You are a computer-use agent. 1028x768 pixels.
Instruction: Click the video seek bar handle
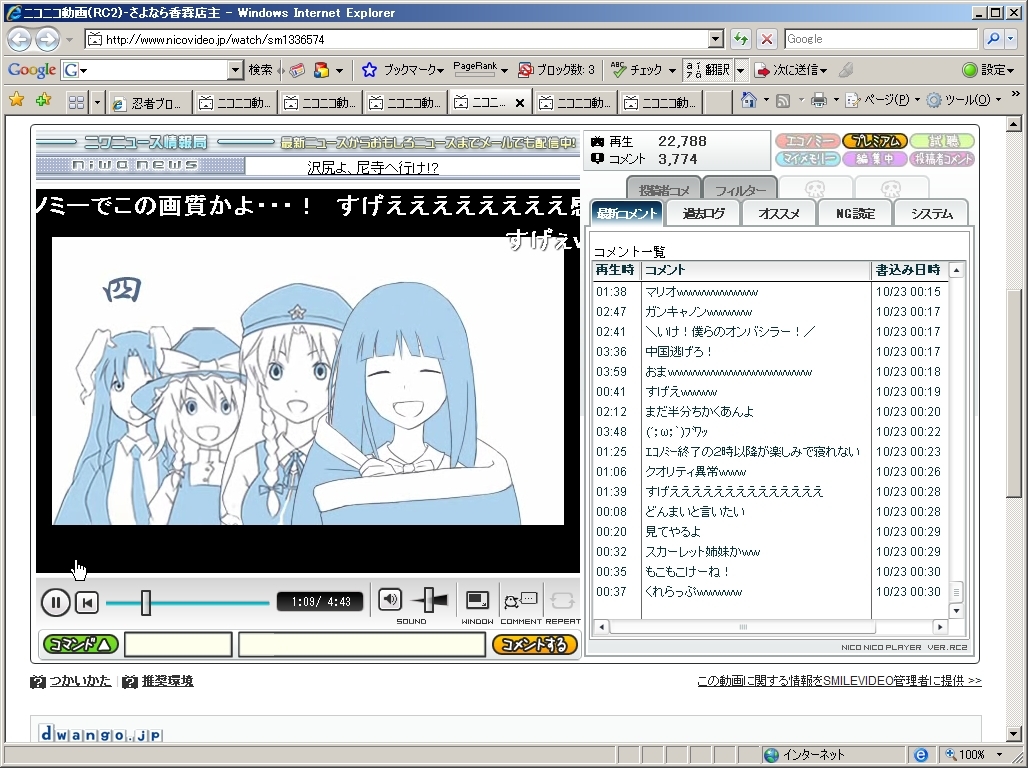(146, 602)
